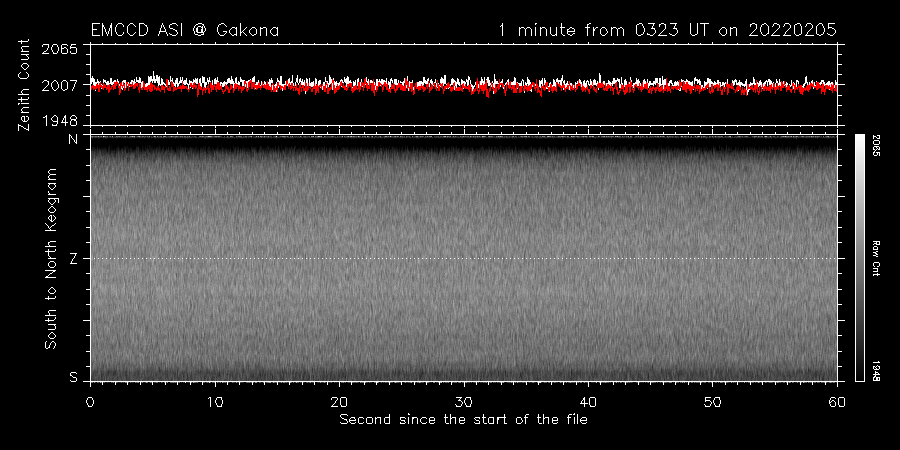Click the '1 minute from 0323 UT on 20220205' header
This screenshot has height=450, width=900.
(667, 30)
